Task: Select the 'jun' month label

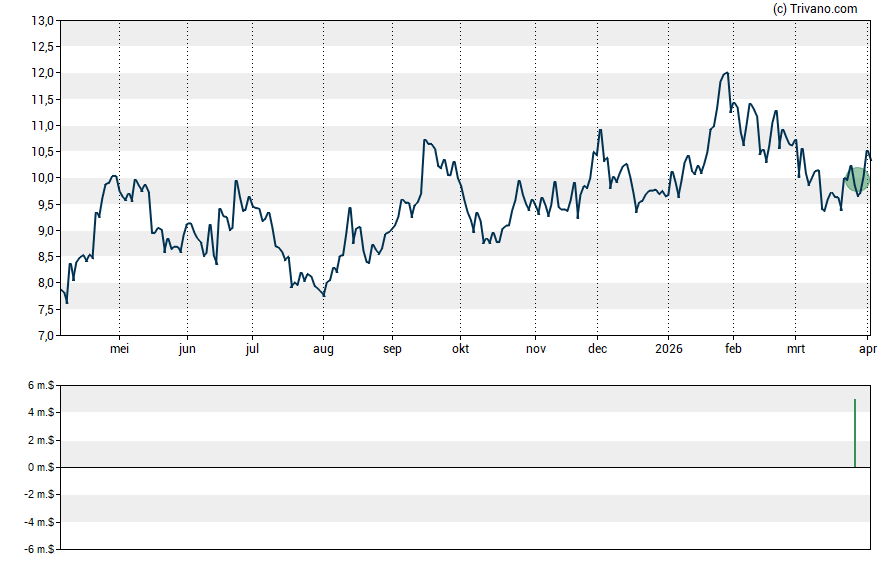Action: [x=187, y=349]
